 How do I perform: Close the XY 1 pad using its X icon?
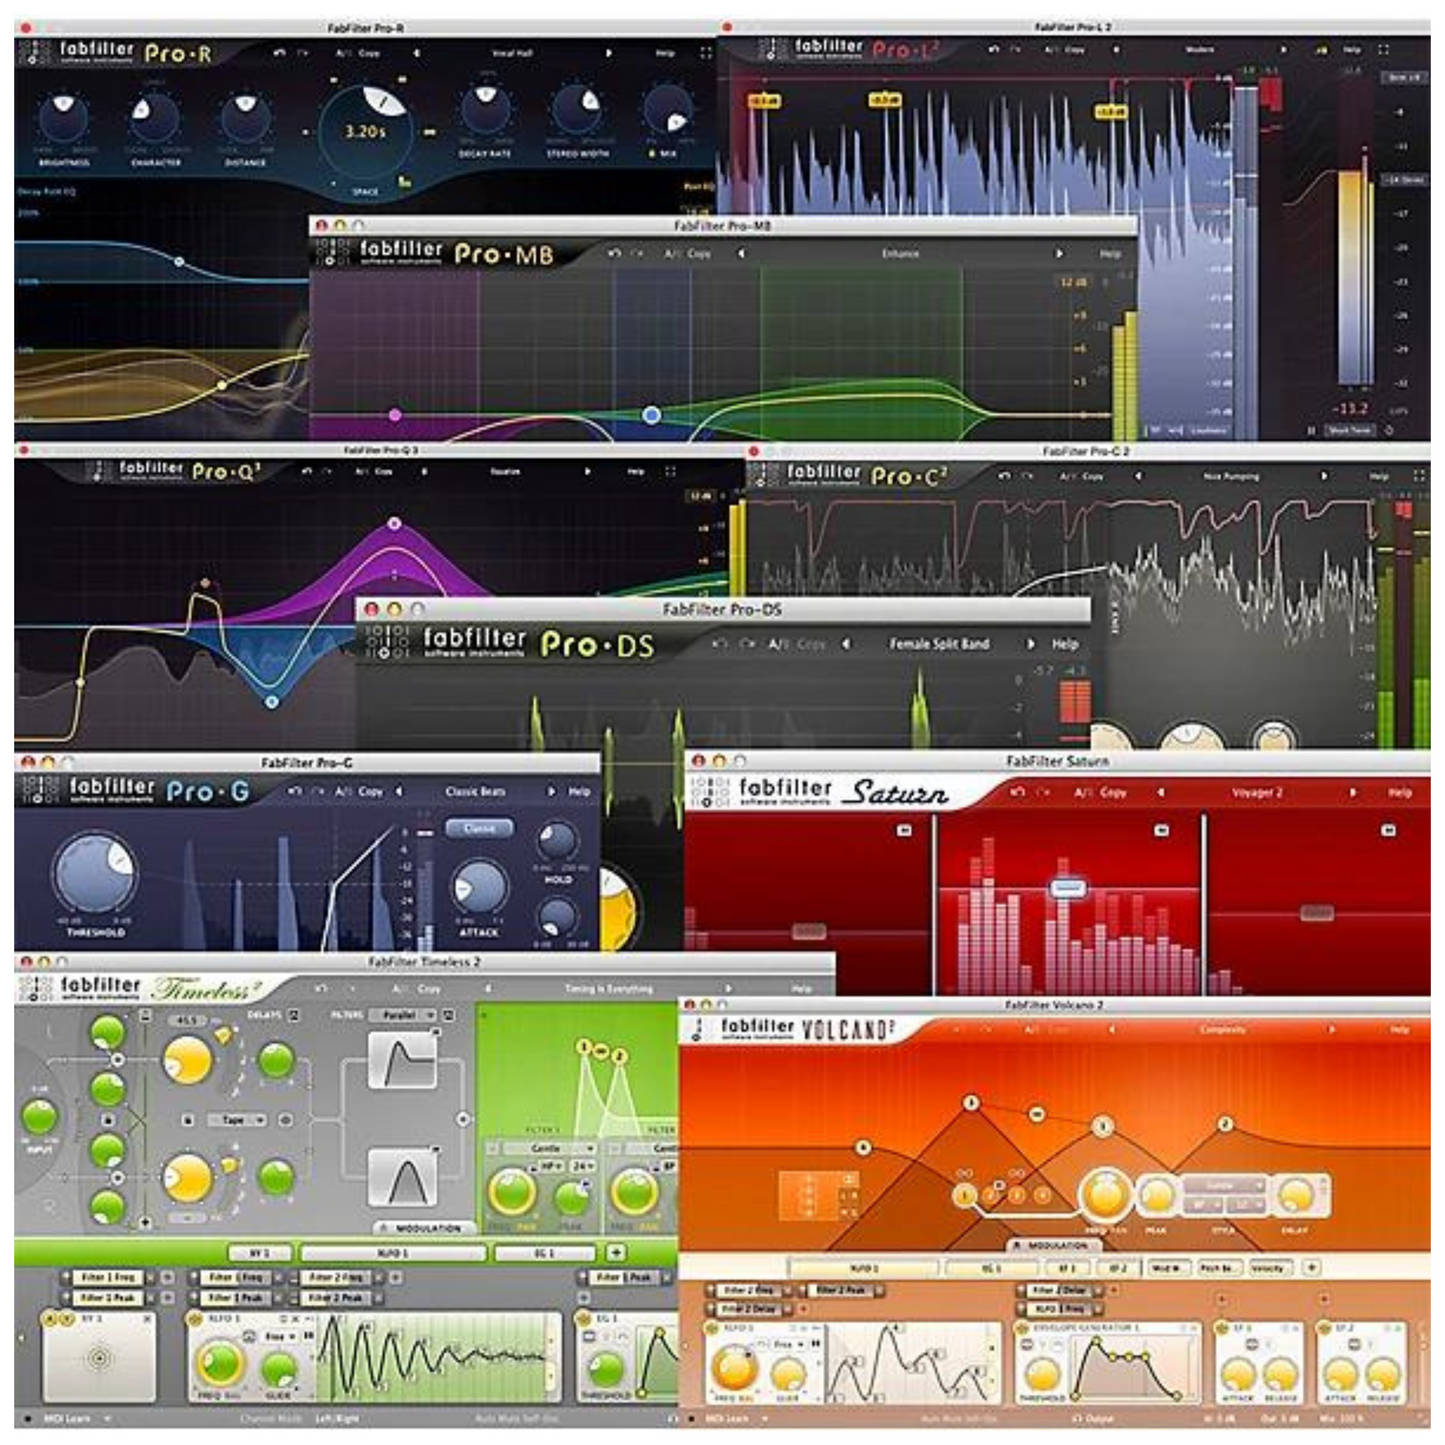pos(146,1320)
